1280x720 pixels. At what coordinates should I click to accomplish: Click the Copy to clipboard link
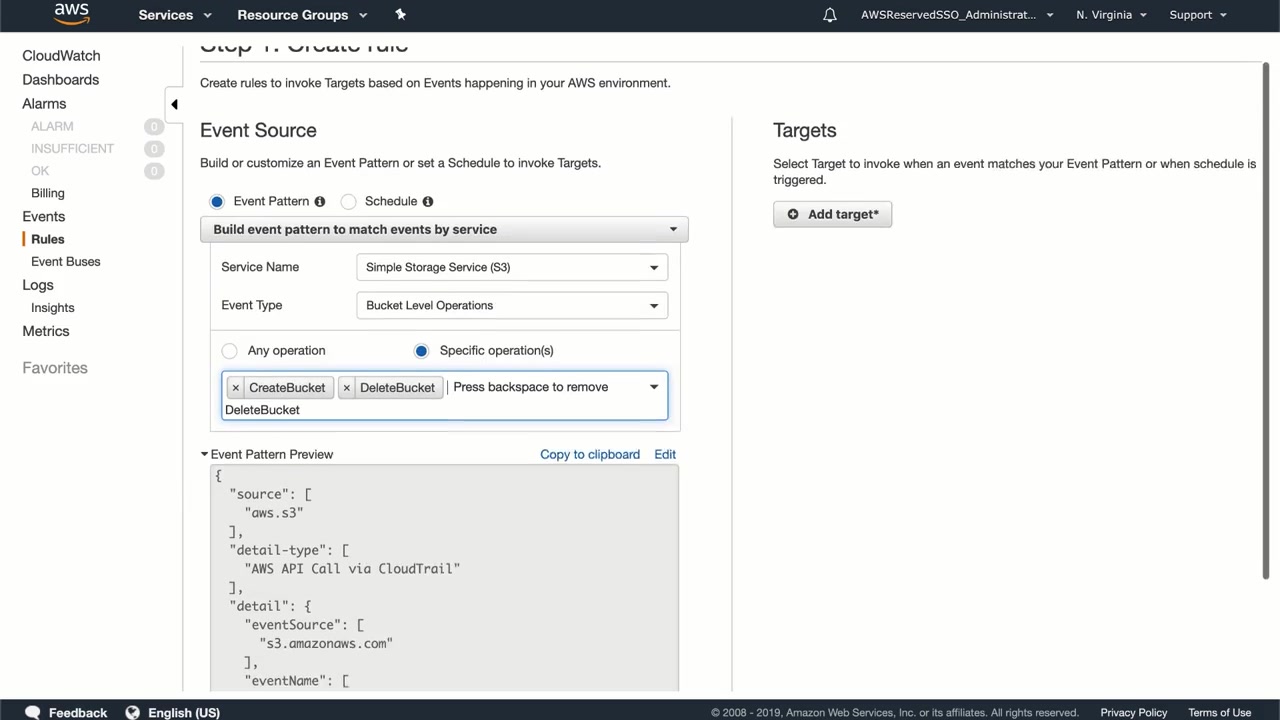coord(589,454)
